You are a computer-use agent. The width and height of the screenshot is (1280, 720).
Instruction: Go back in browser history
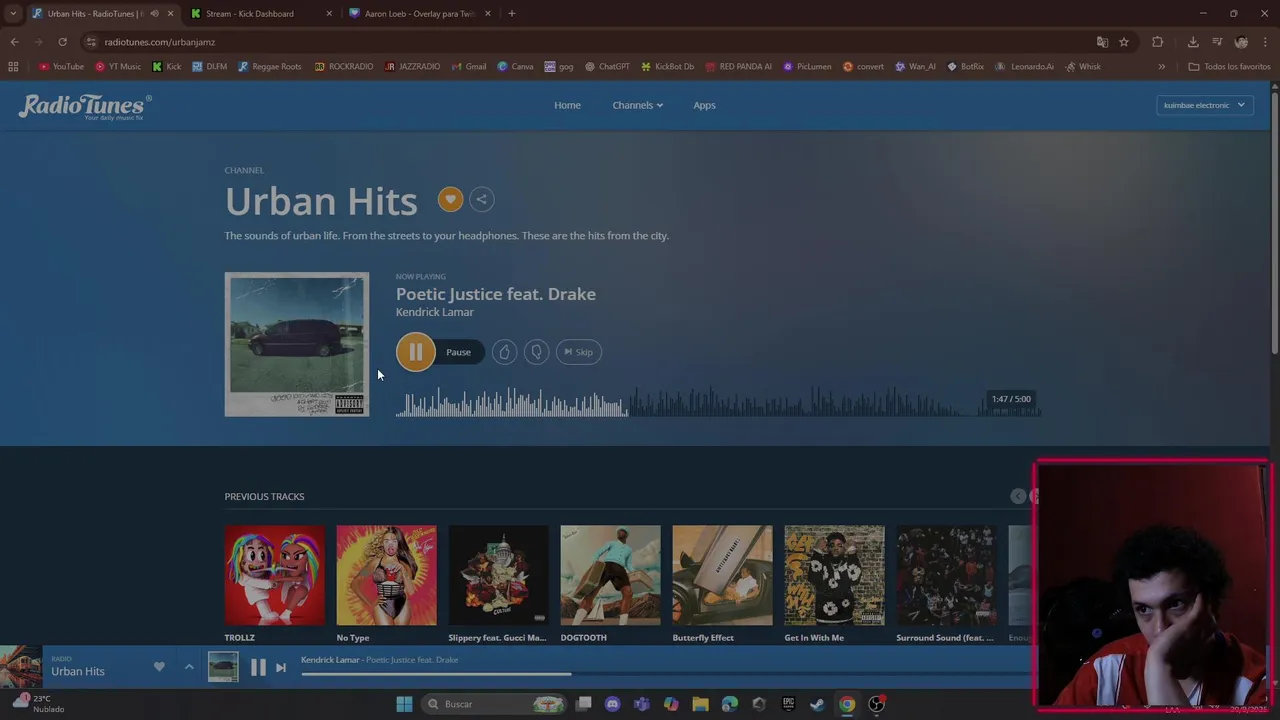(14, 42)
